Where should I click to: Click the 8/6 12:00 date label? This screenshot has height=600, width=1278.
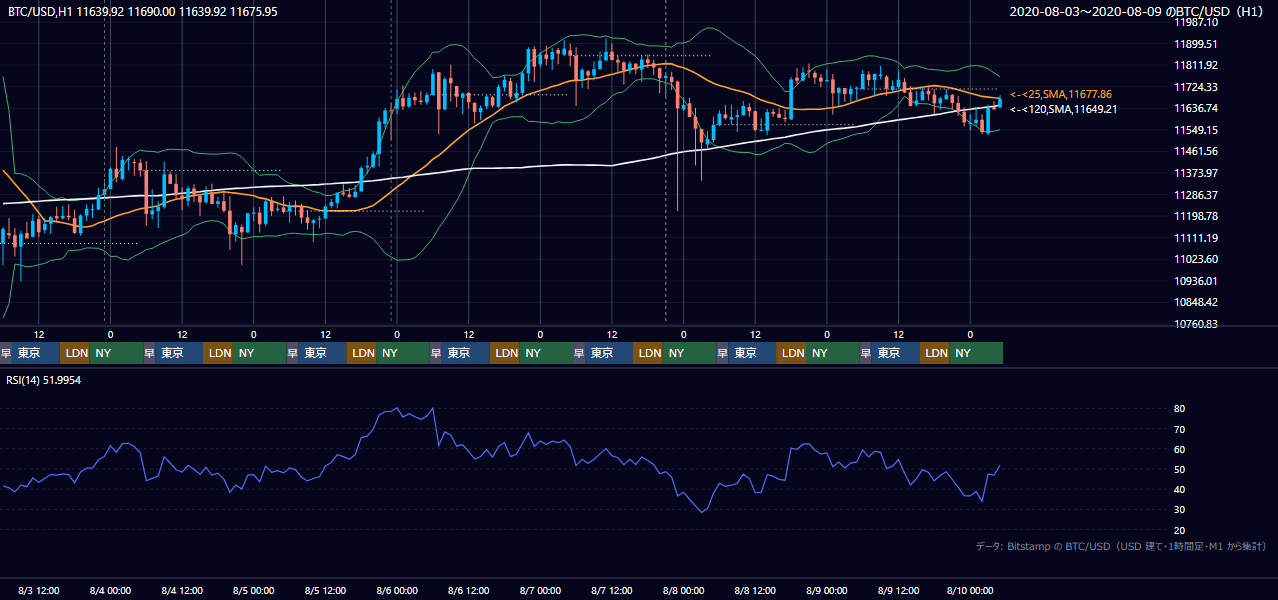pyautogui.click(x=470, y=590)
